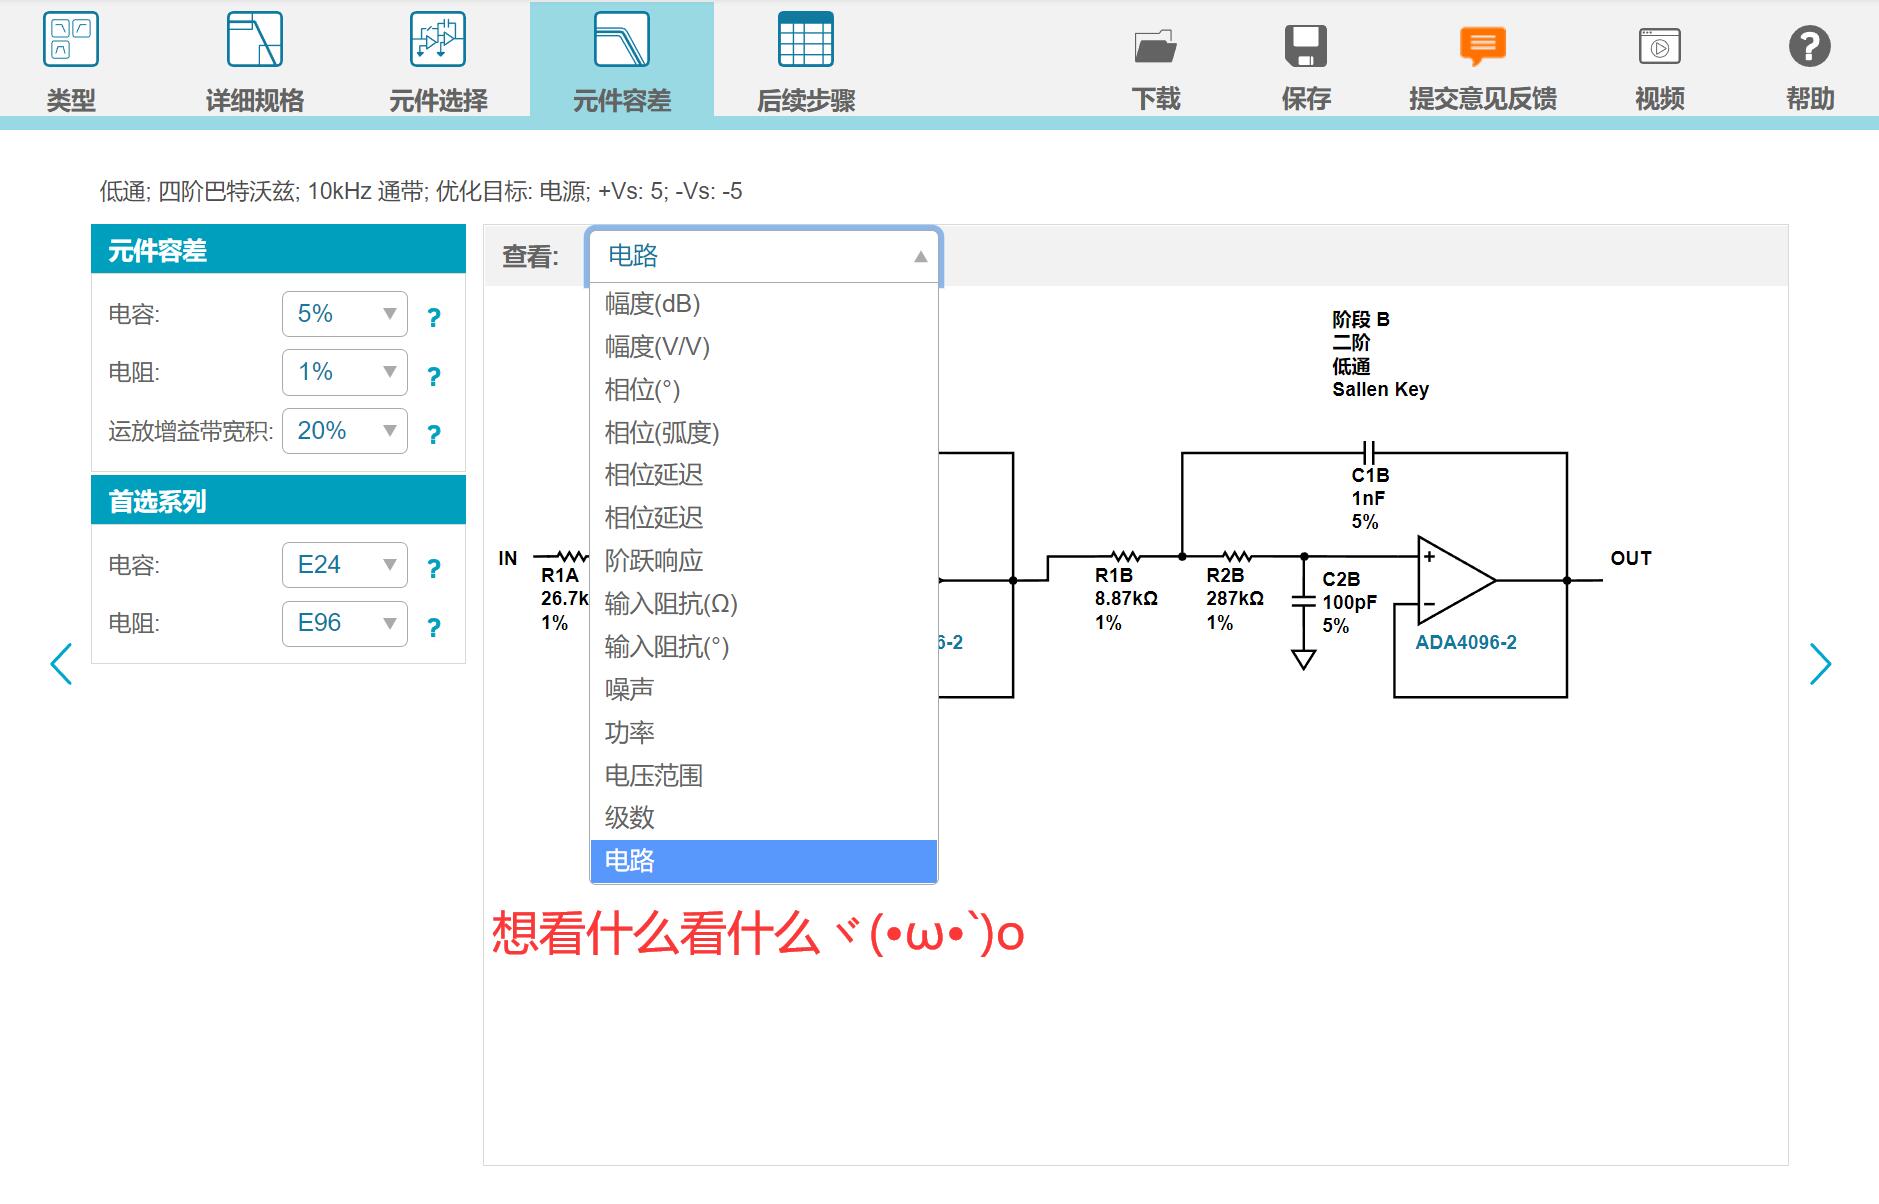The height and width of the screenshot is (1204, 1879).
Task: Click the ADA4096-2 op amp link
Action: pos(1465,643)
